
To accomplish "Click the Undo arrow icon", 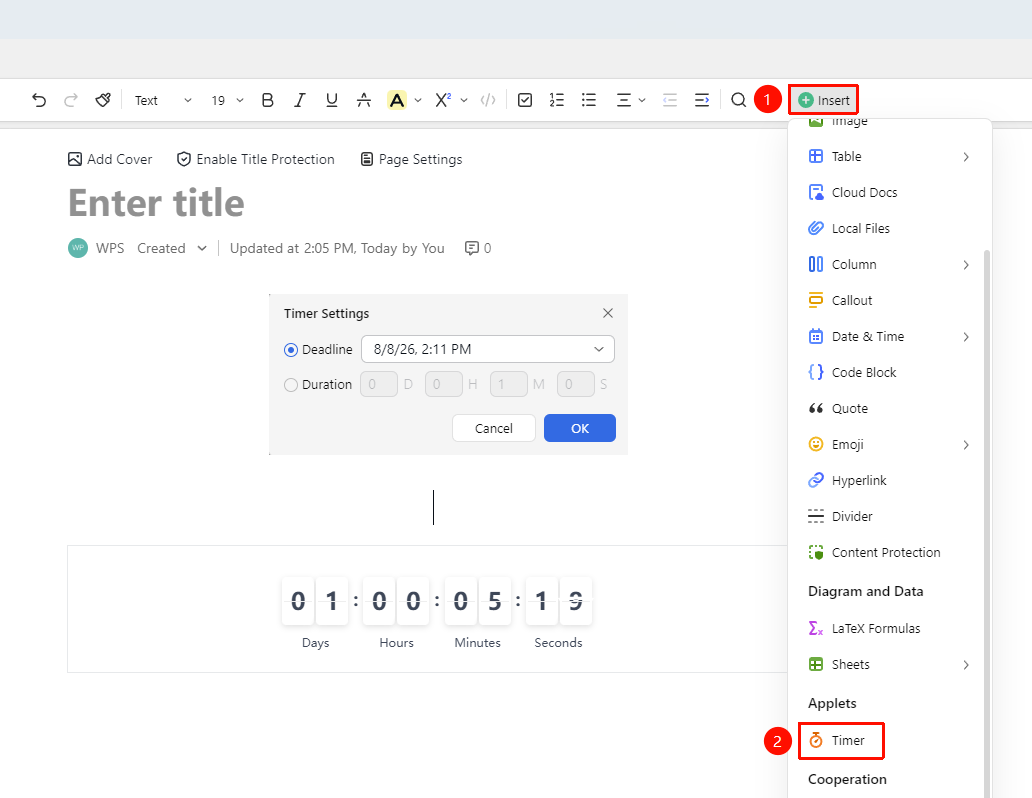I will (39, 100).
